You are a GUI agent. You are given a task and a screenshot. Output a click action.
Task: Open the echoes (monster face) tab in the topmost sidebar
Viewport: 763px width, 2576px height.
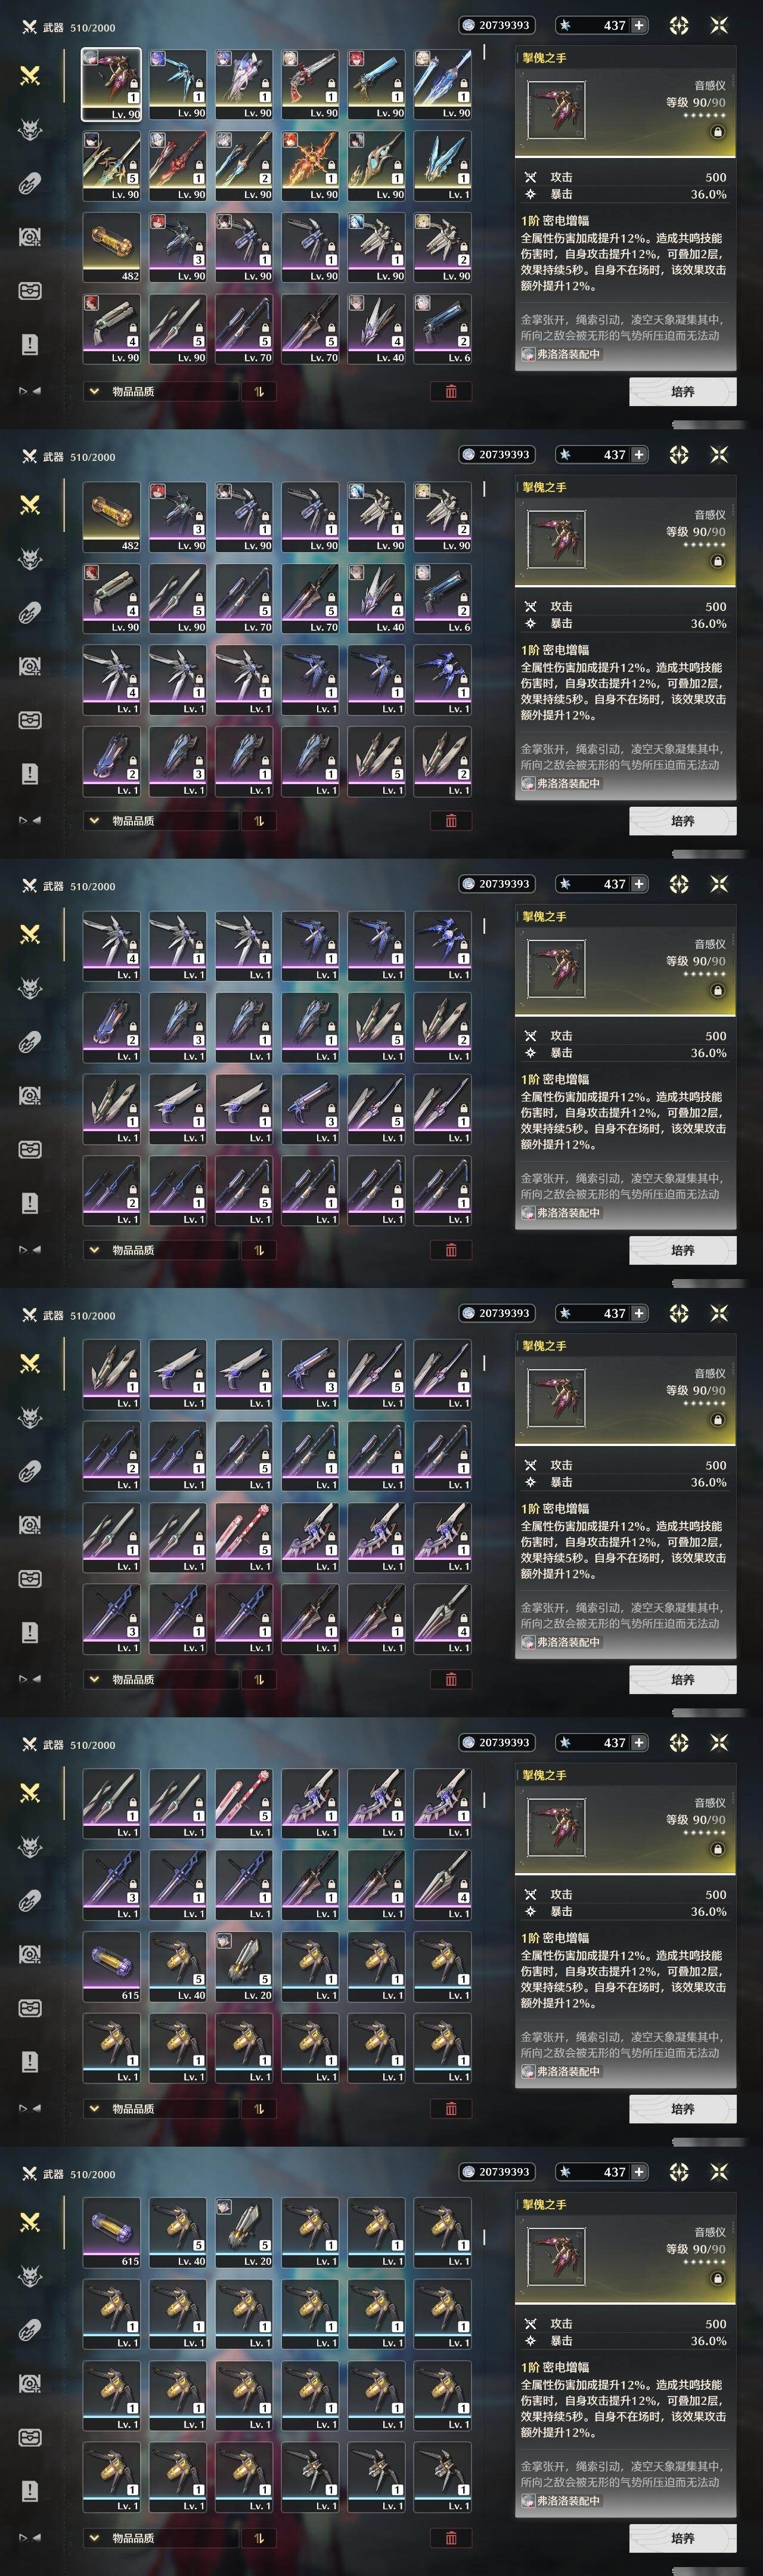(x=30, y=129)
